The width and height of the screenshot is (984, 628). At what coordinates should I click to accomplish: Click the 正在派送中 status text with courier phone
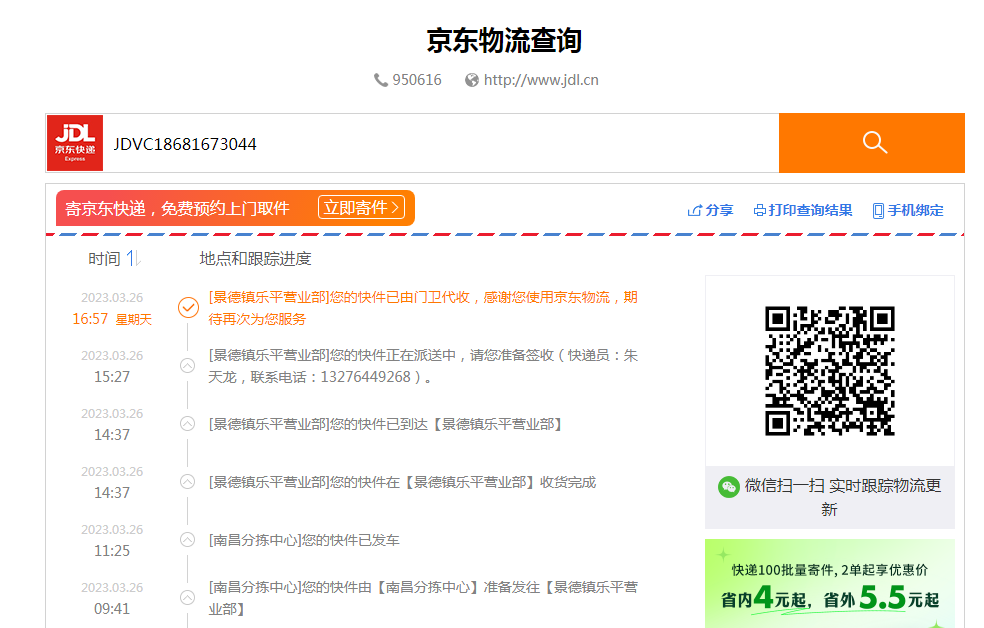click(x=423, y=366)
